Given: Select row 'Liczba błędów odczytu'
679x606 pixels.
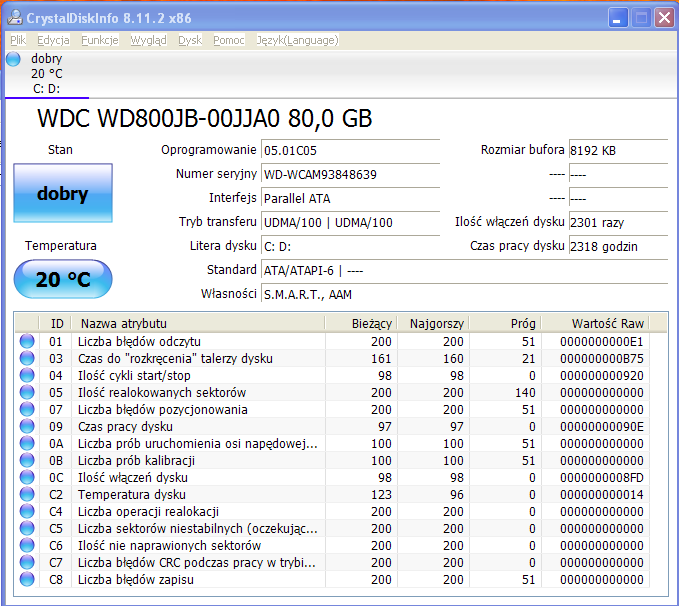Looking at the screenshot, I should point(332,341).
